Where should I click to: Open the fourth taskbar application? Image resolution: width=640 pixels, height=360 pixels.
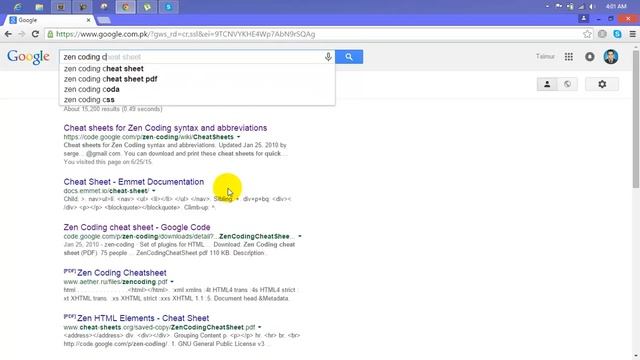83,7
